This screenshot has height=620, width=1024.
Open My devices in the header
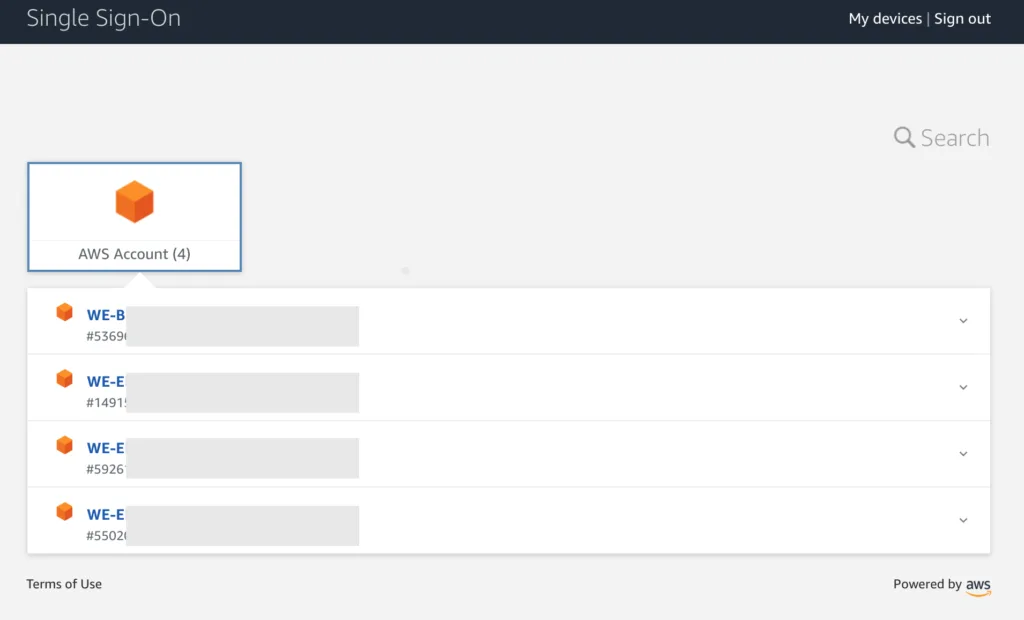(x=885, y=19)
